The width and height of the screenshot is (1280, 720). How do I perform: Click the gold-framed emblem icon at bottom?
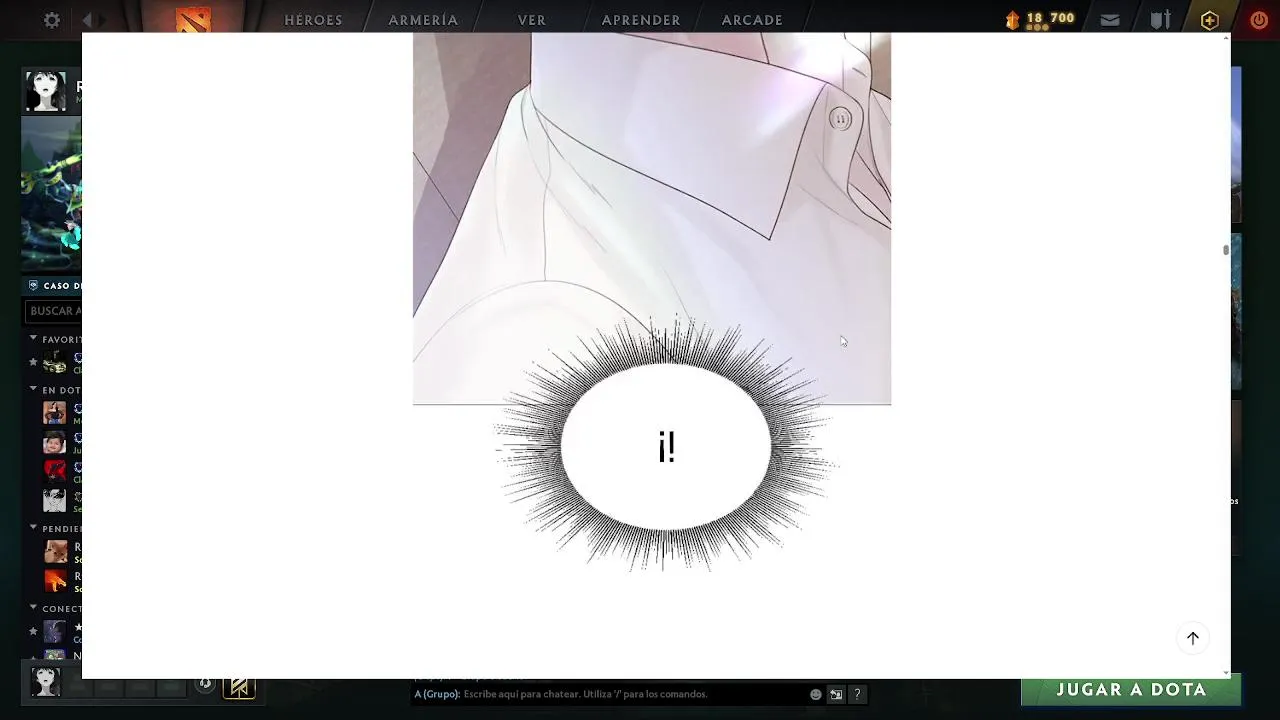point(239,687)
